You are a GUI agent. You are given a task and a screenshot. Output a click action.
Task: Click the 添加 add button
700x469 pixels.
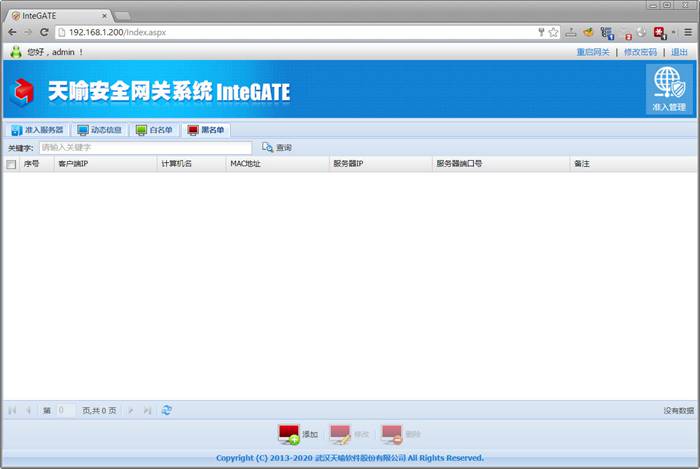point(298,434)
